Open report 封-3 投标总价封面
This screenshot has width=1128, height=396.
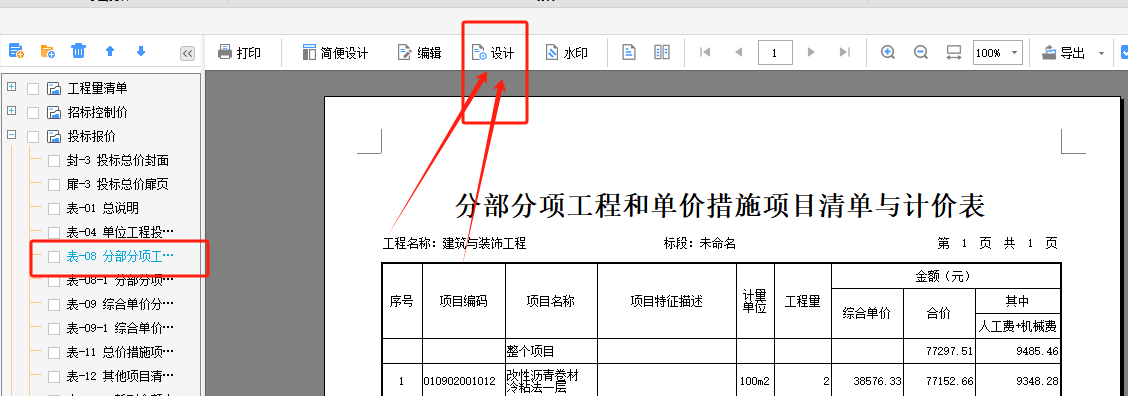click(x=118, y=161)
